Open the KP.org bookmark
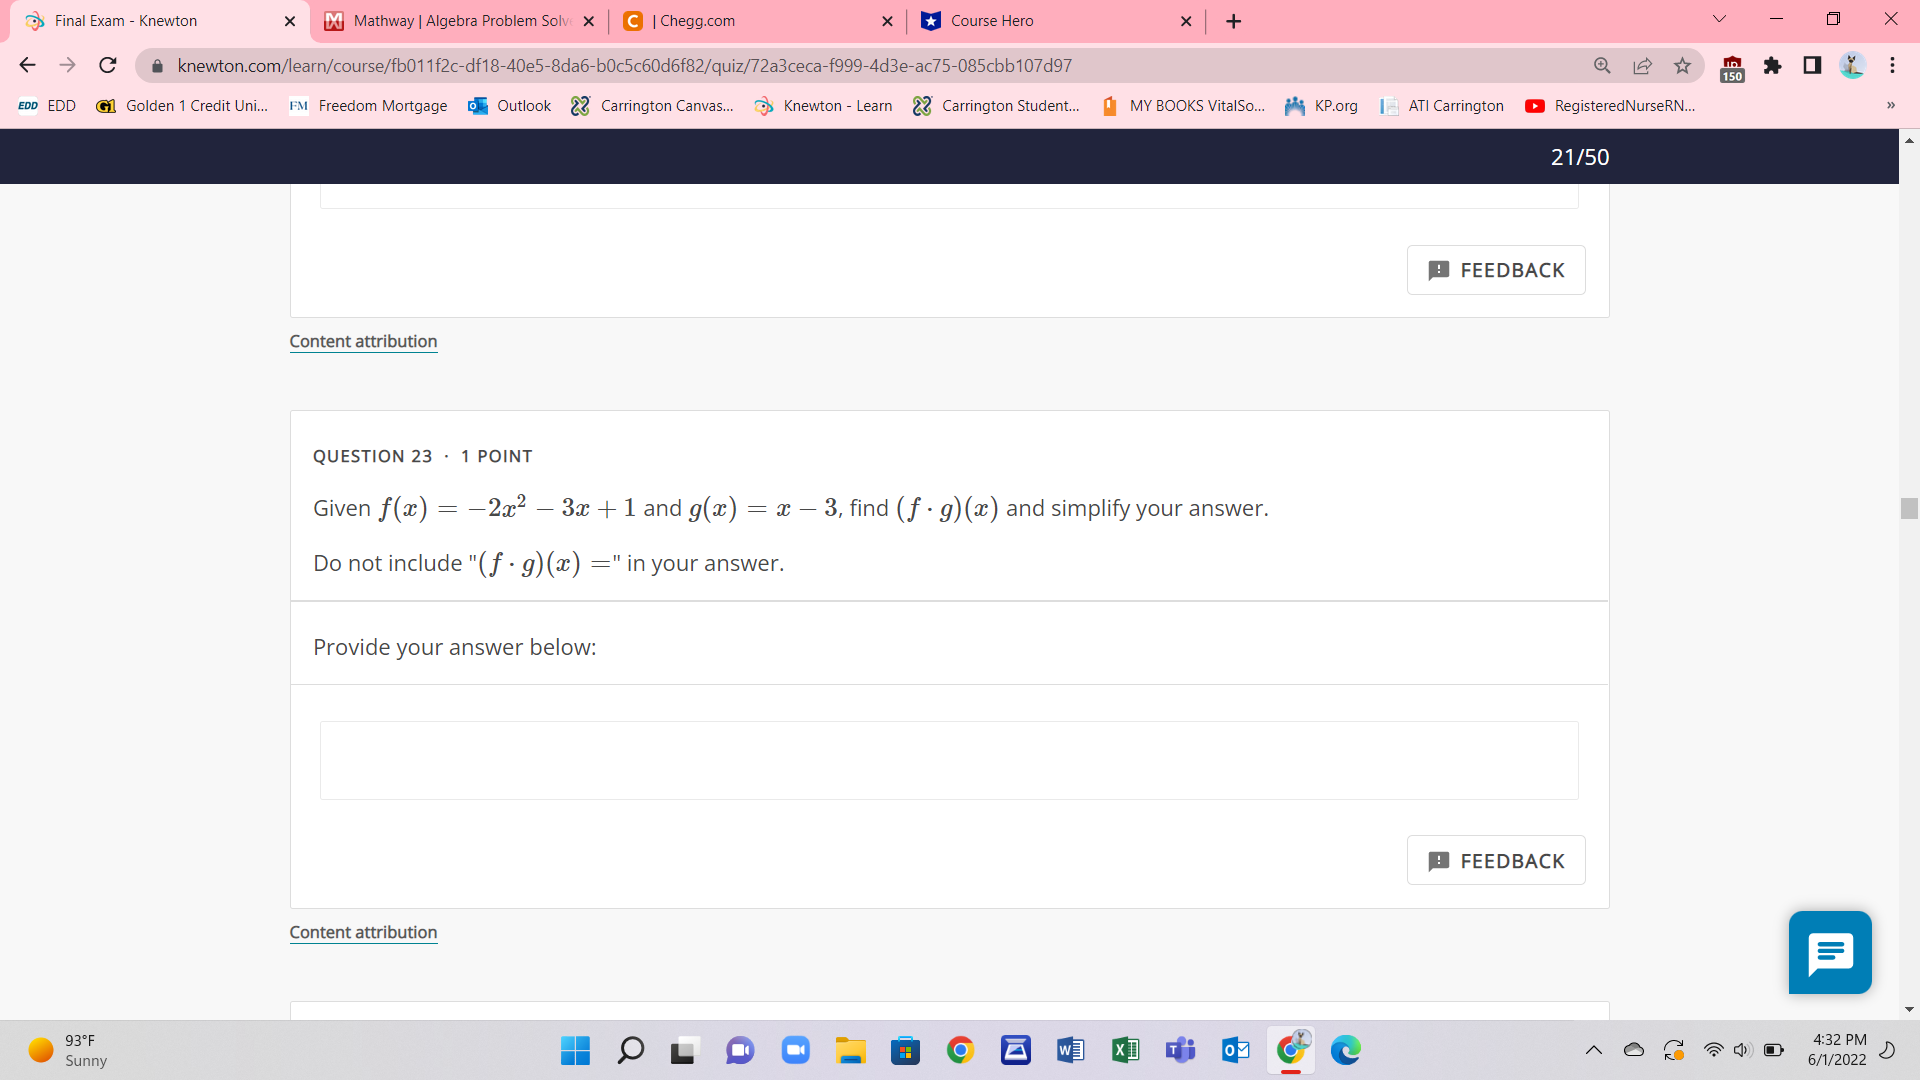This screenshot has width=1920, height=1080. pos(1322,105)
